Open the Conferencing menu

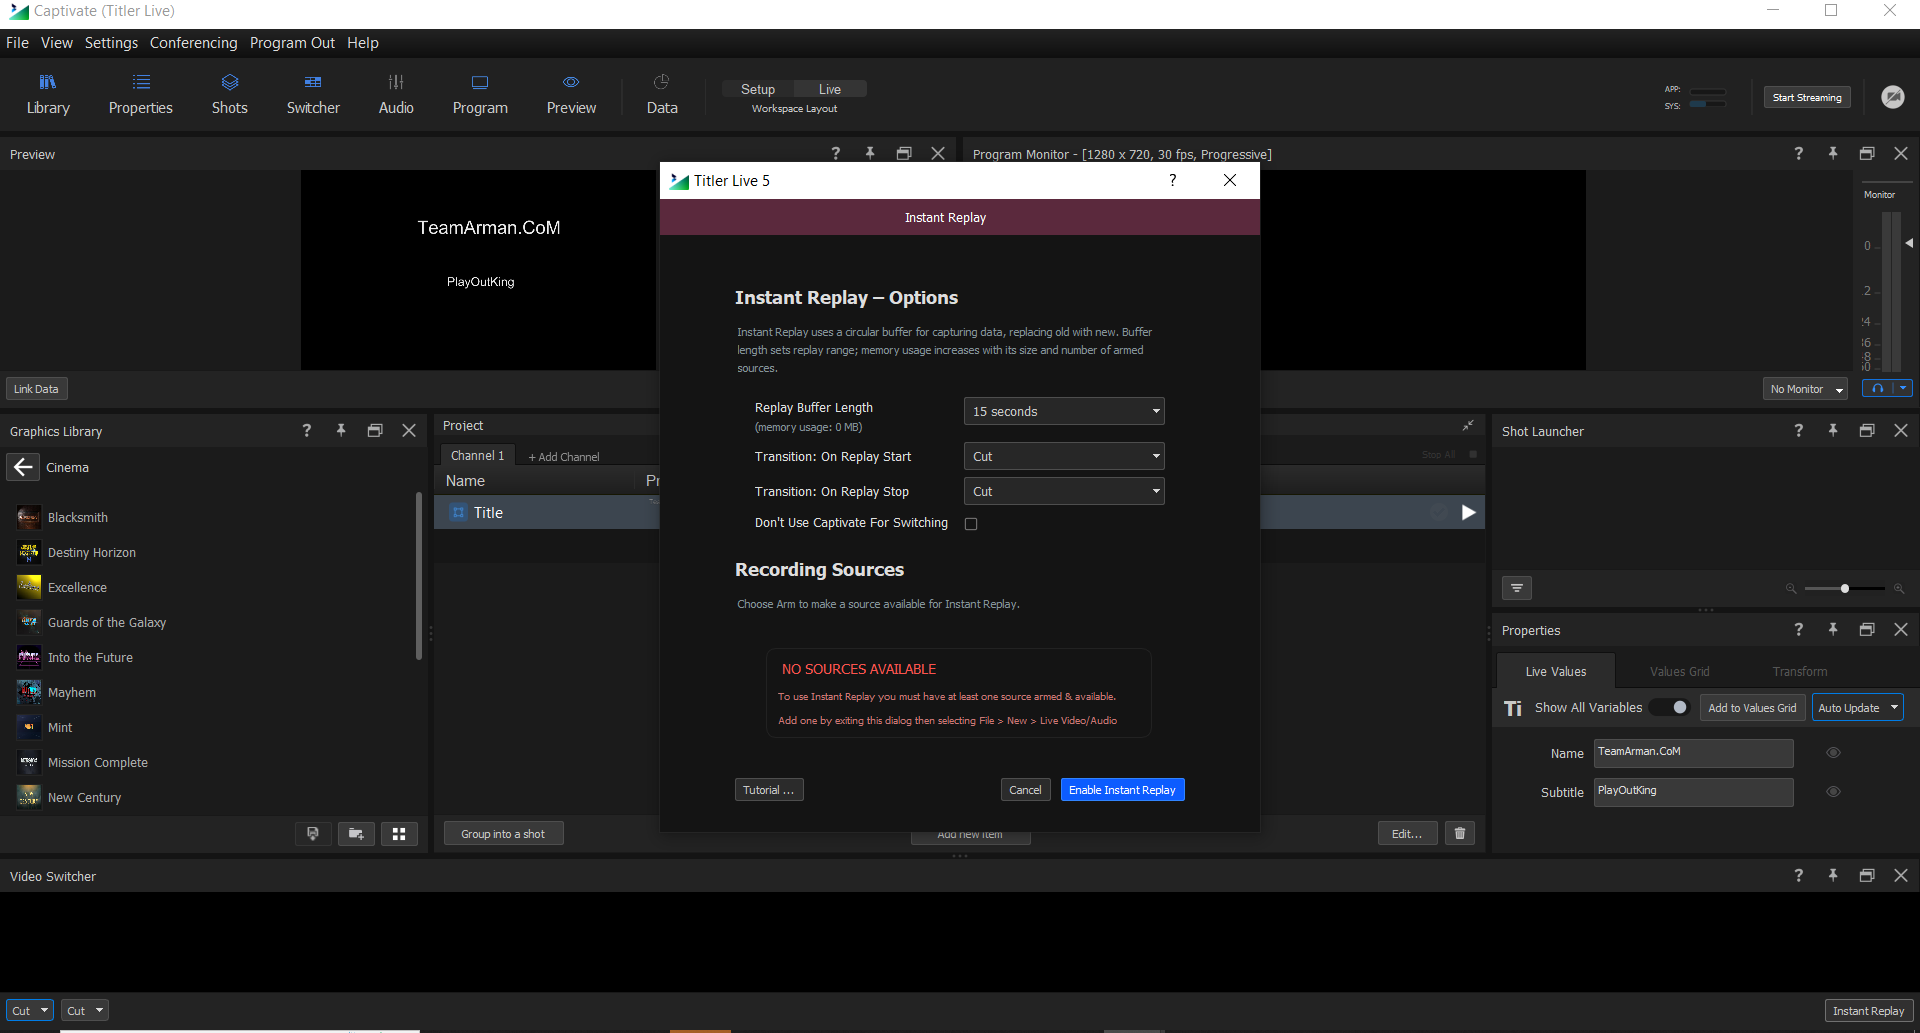[x=194, y=43]
